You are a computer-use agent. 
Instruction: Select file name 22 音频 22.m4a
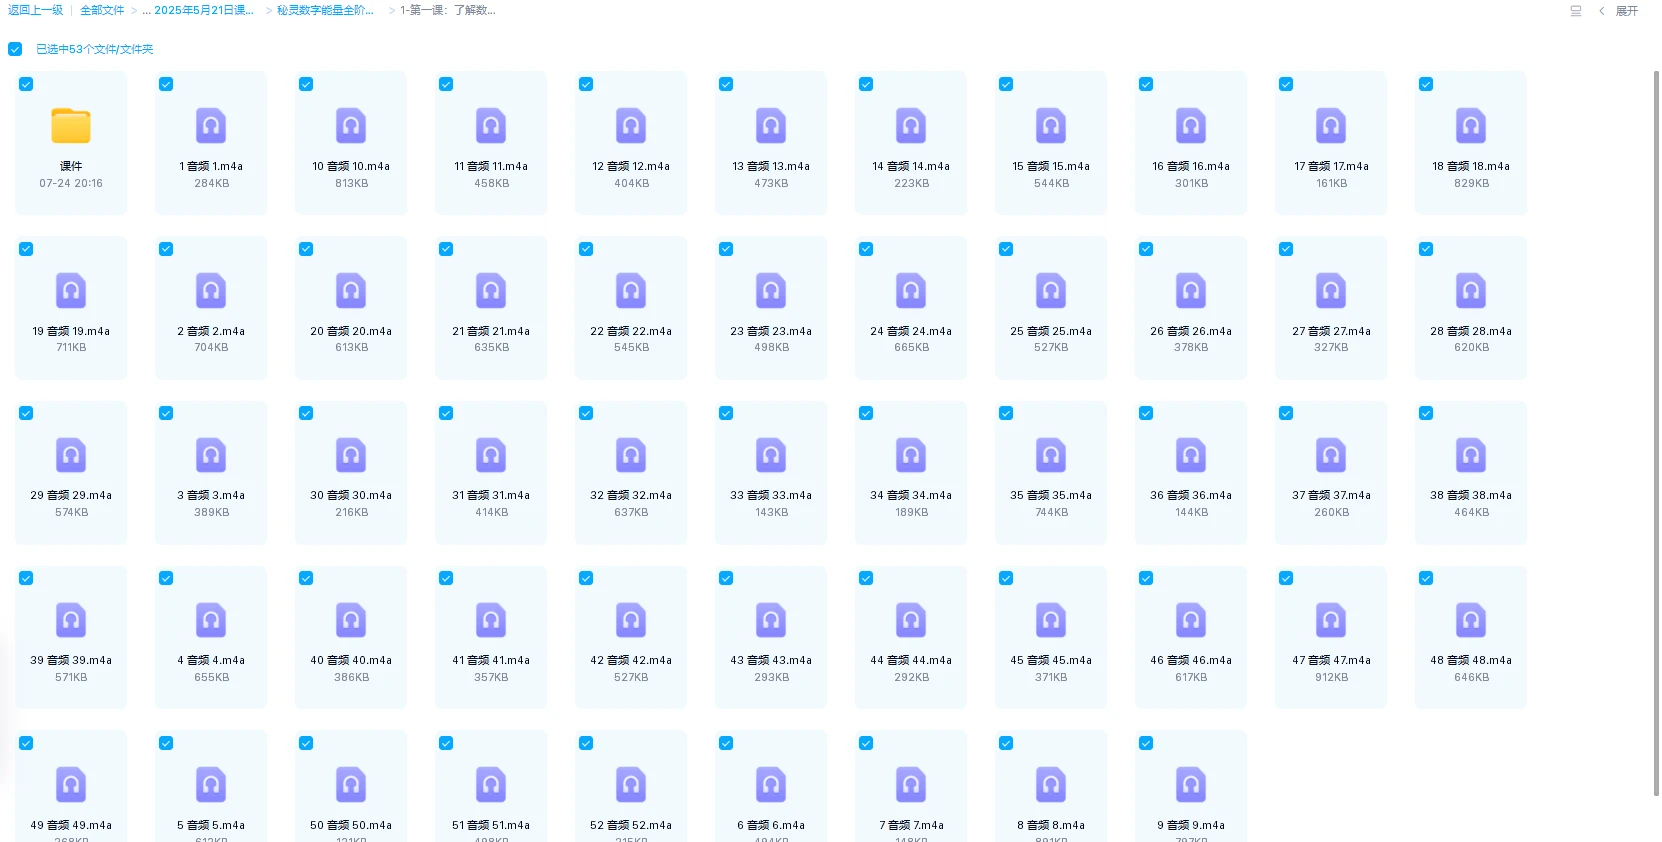click(x=631, y=331)
